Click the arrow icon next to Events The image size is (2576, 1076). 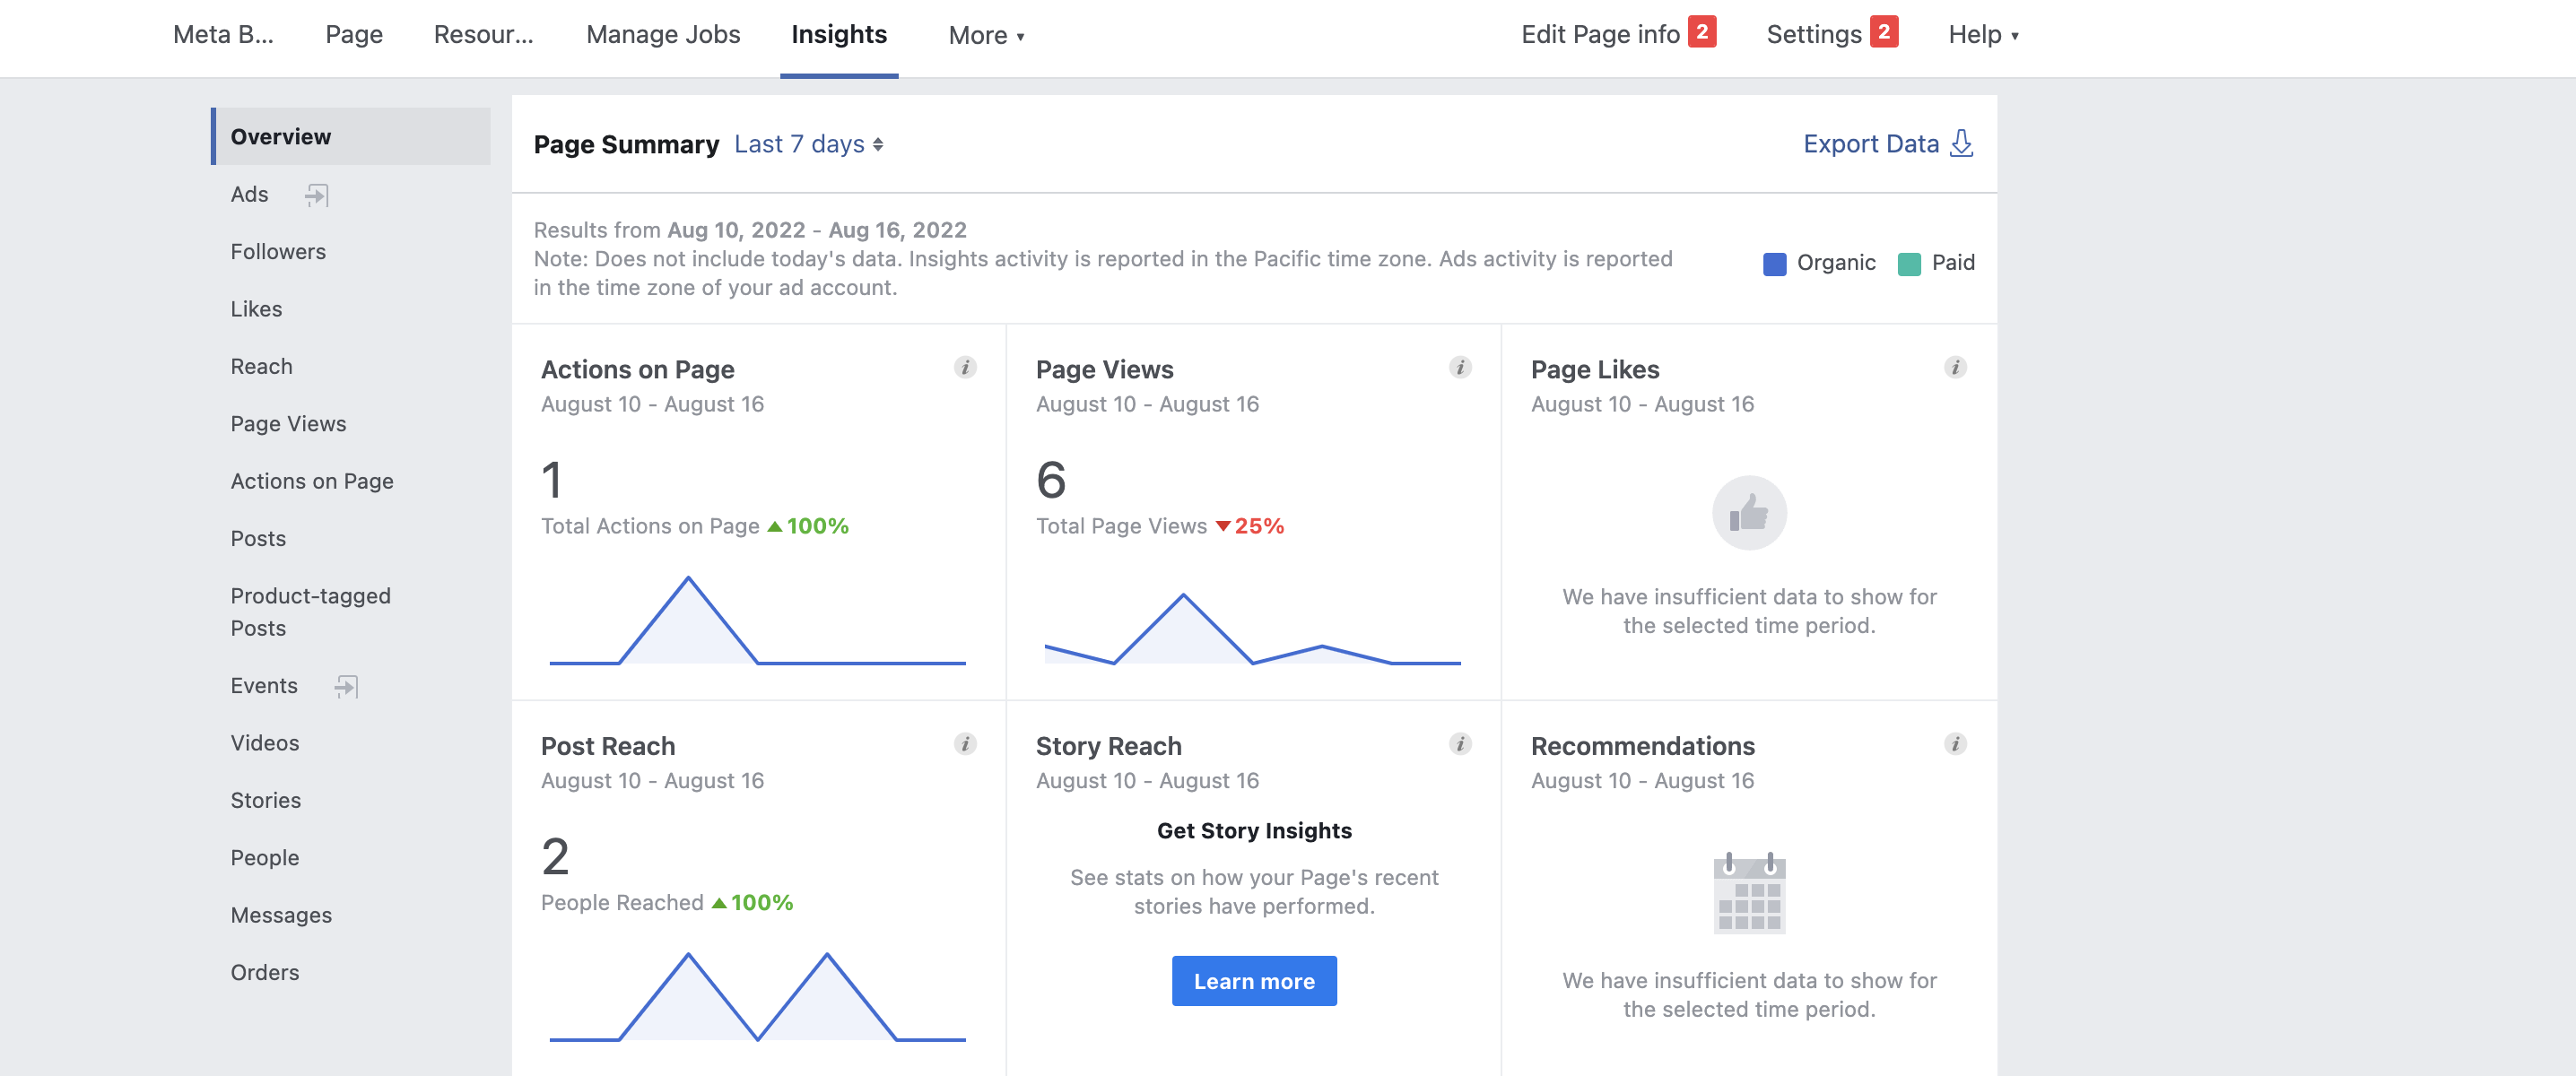pyautogui.click(x=345, y=686)
